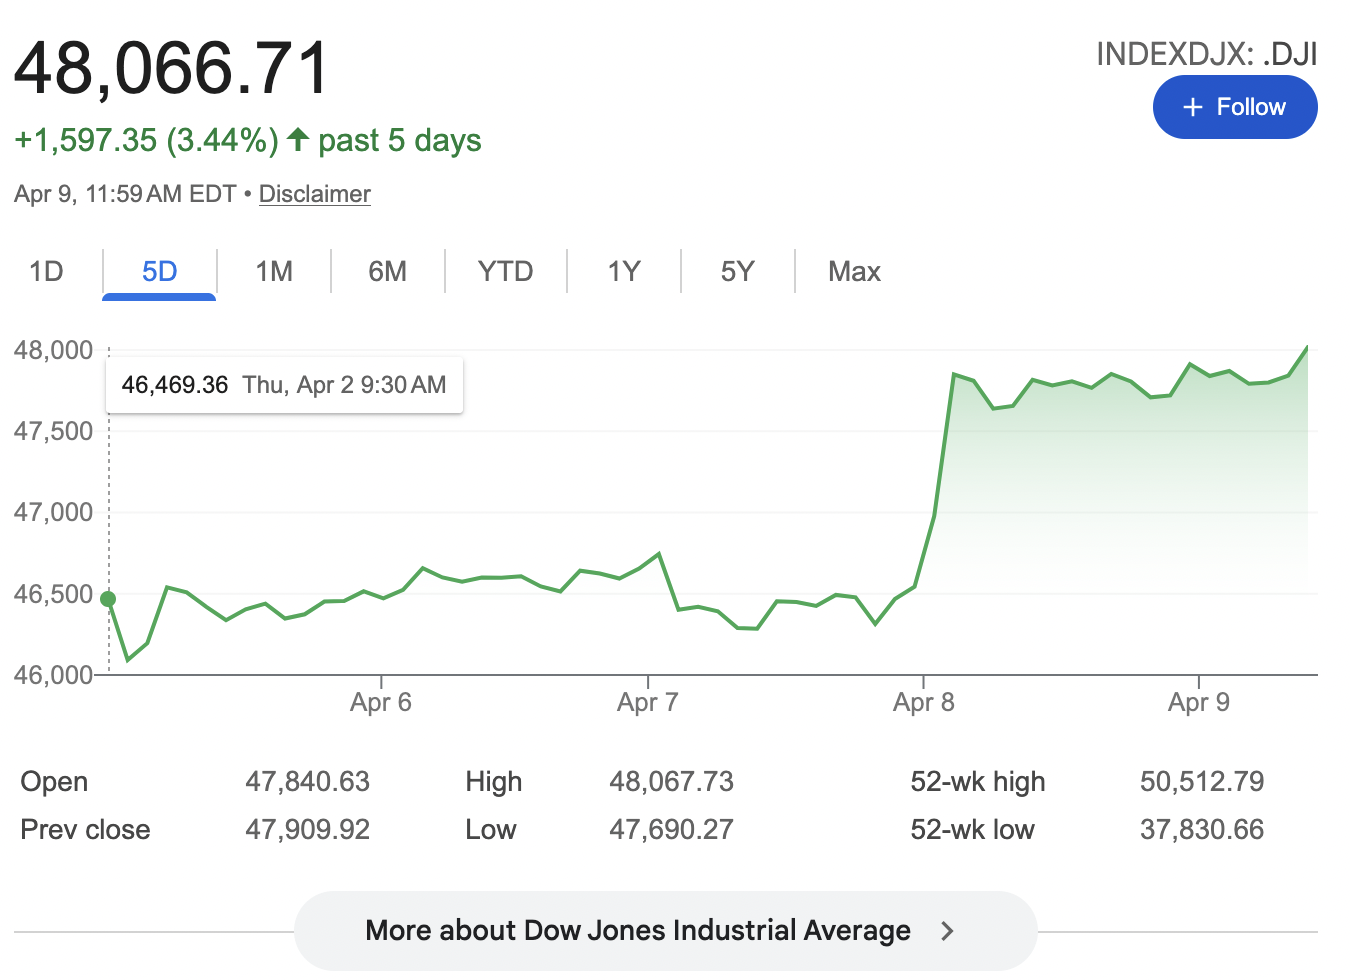Click the 52-wk low label

pos(973,830)
